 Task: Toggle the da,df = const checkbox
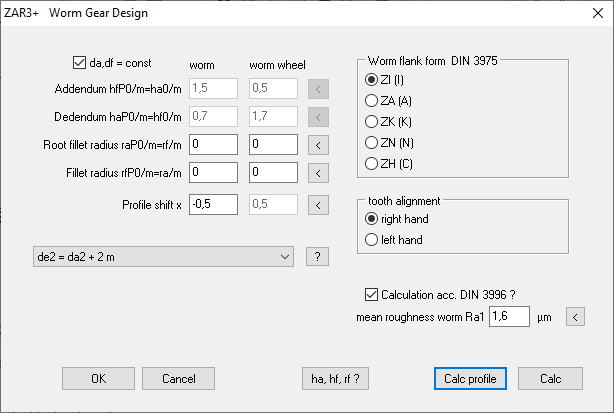coord(81,62)
